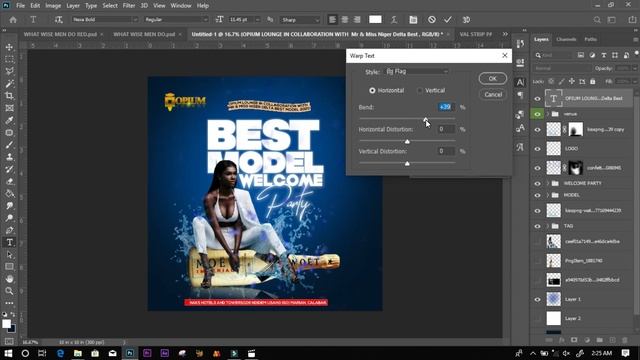This screenshot has width=640, height=360.
Task: Open the search icon at top right
Action: (597, 20)
